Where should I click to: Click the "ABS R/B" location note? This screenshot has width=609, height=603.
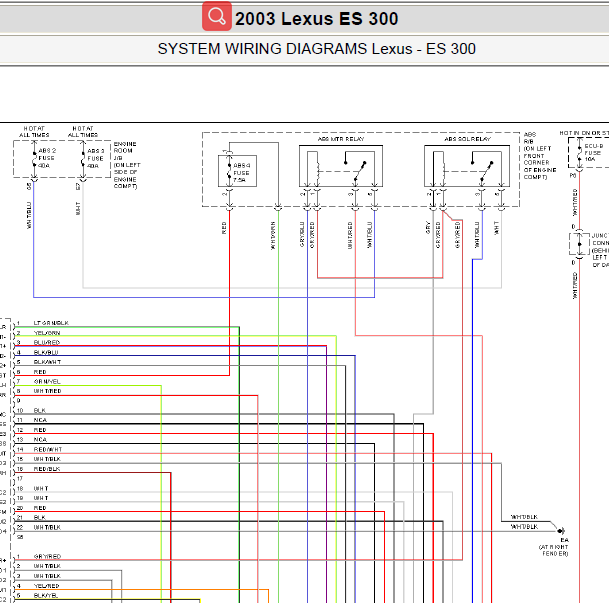tap(539, 156)
